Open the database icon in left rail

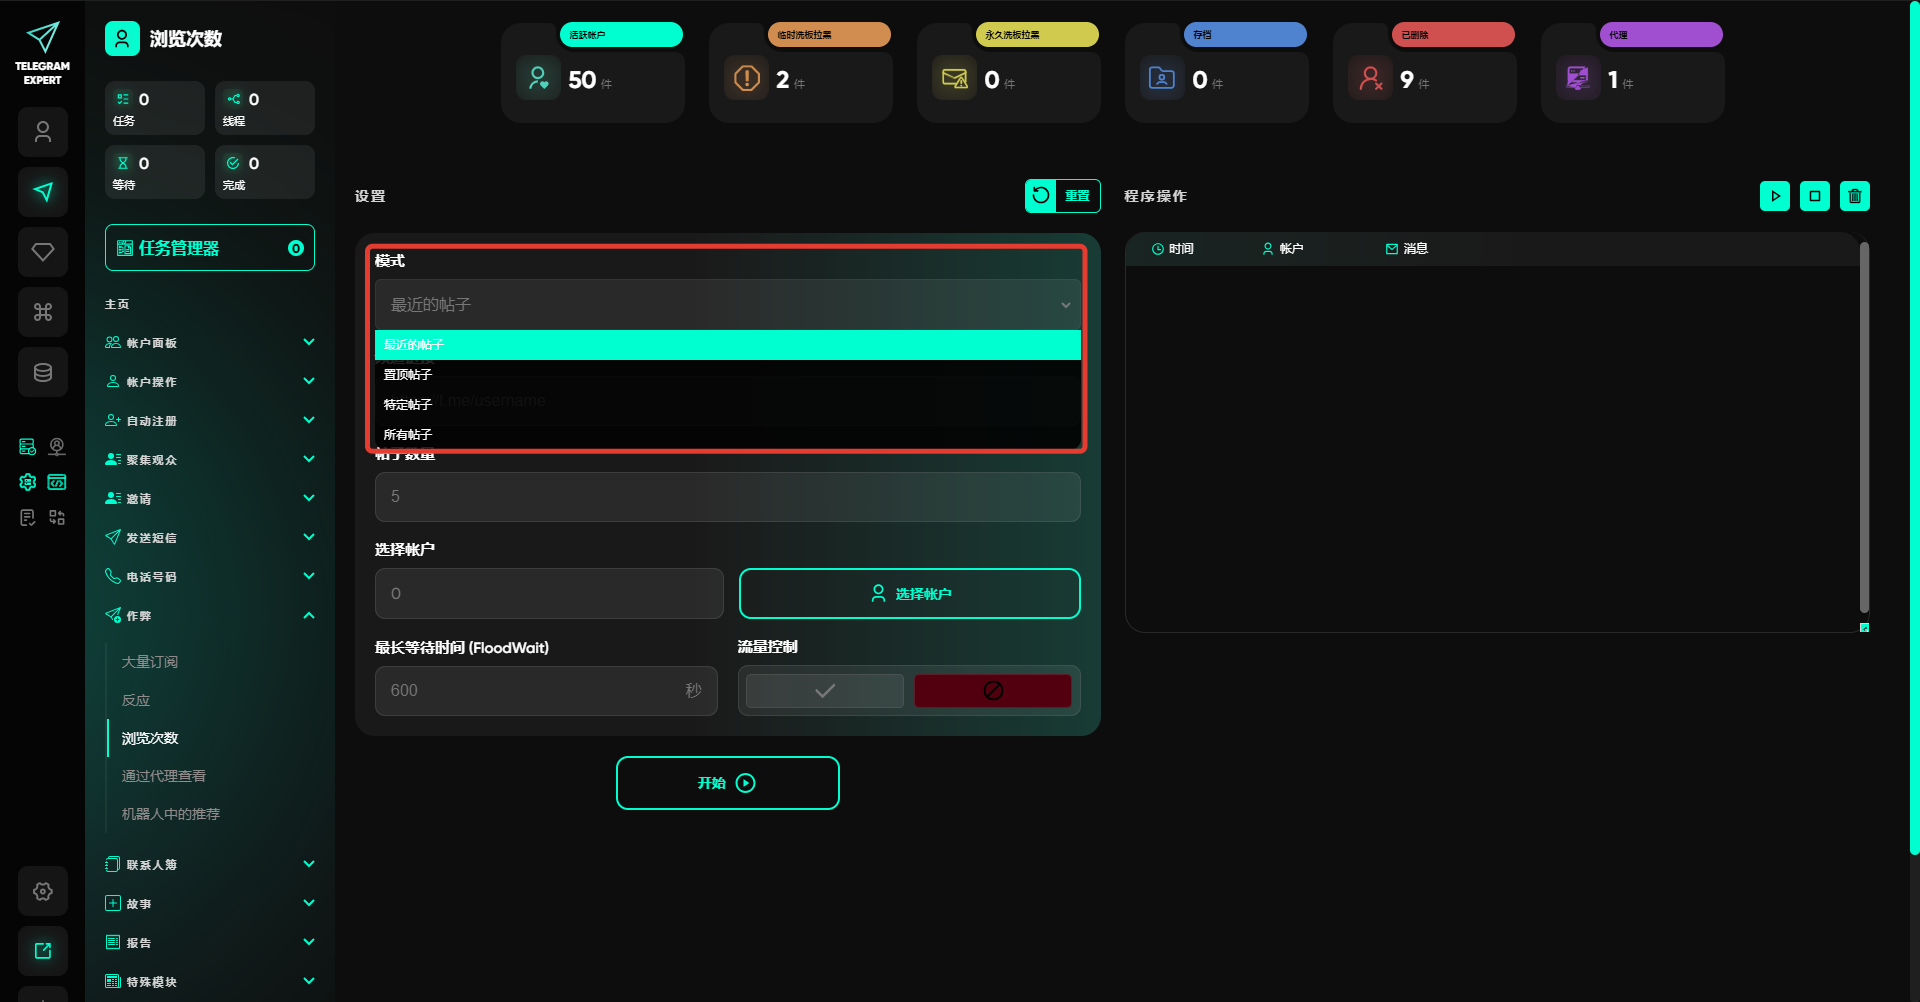(x=43, y=372)
